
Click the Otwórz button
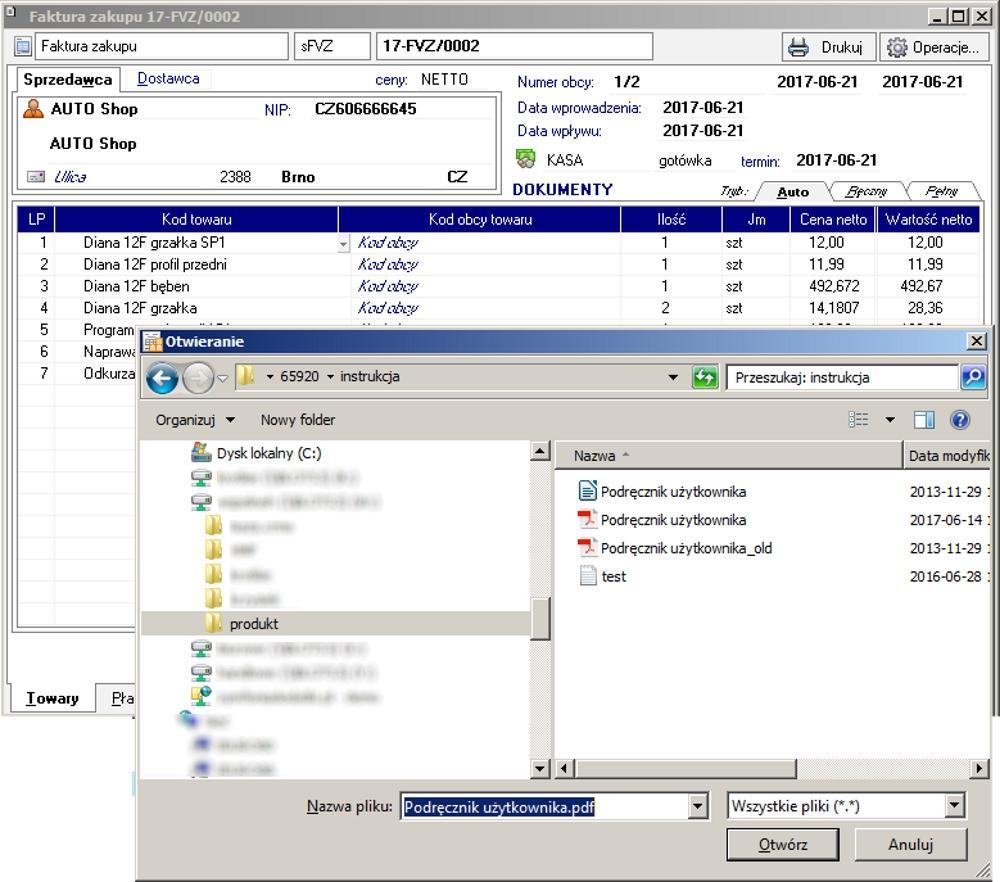point(783,844)
